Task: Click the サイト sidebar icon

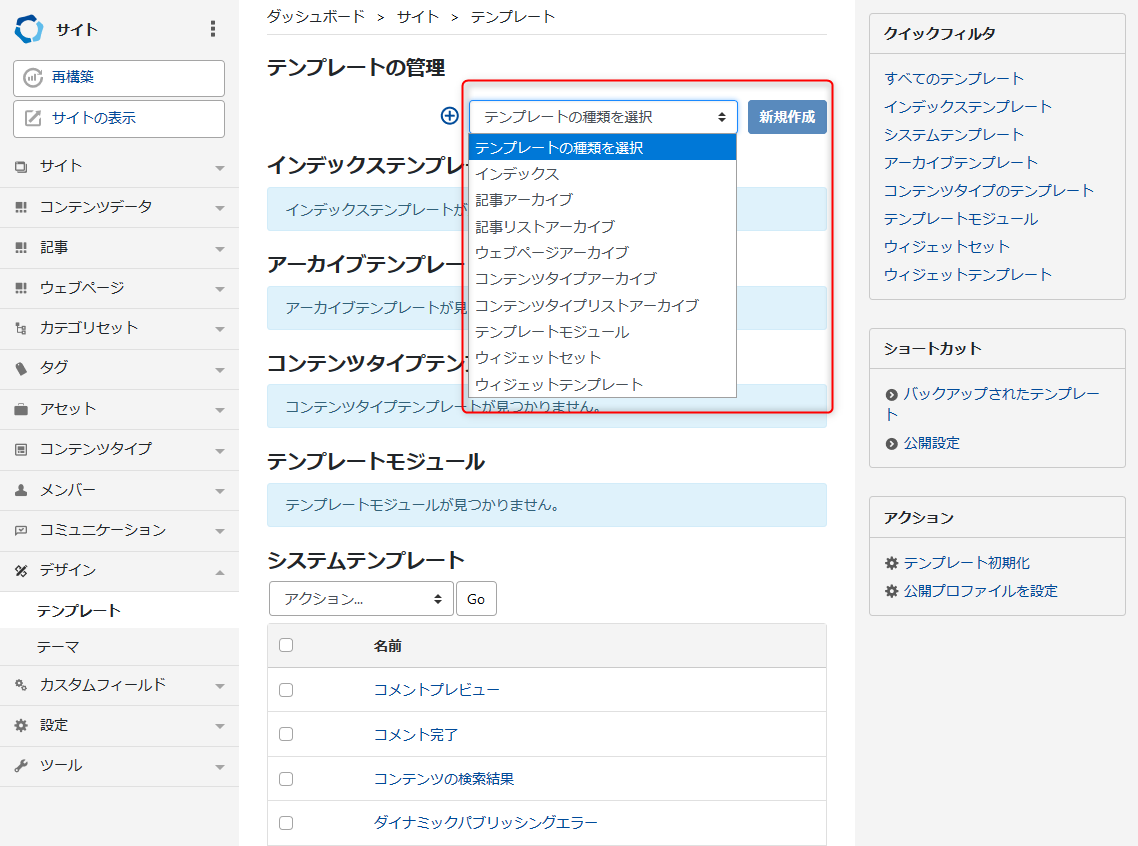Action: (x=21, y=167)
